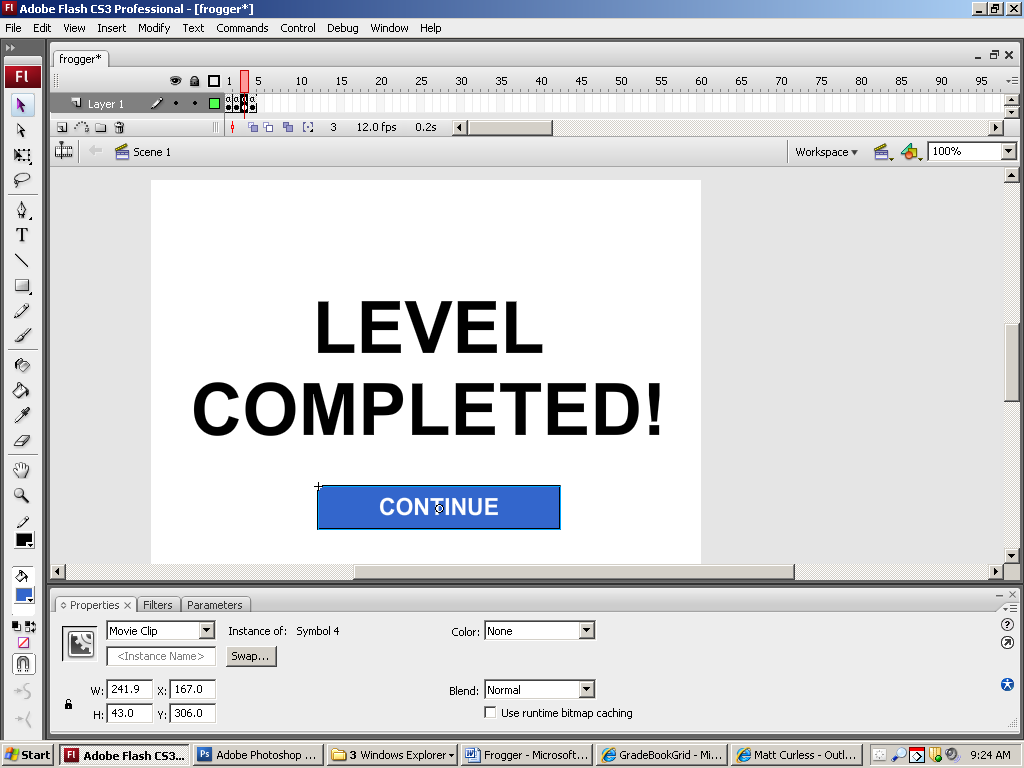Select the Paint Bucket tool
Image resolution: width=1024 pixels, height=768 pixels.
[x=21, y=390]
